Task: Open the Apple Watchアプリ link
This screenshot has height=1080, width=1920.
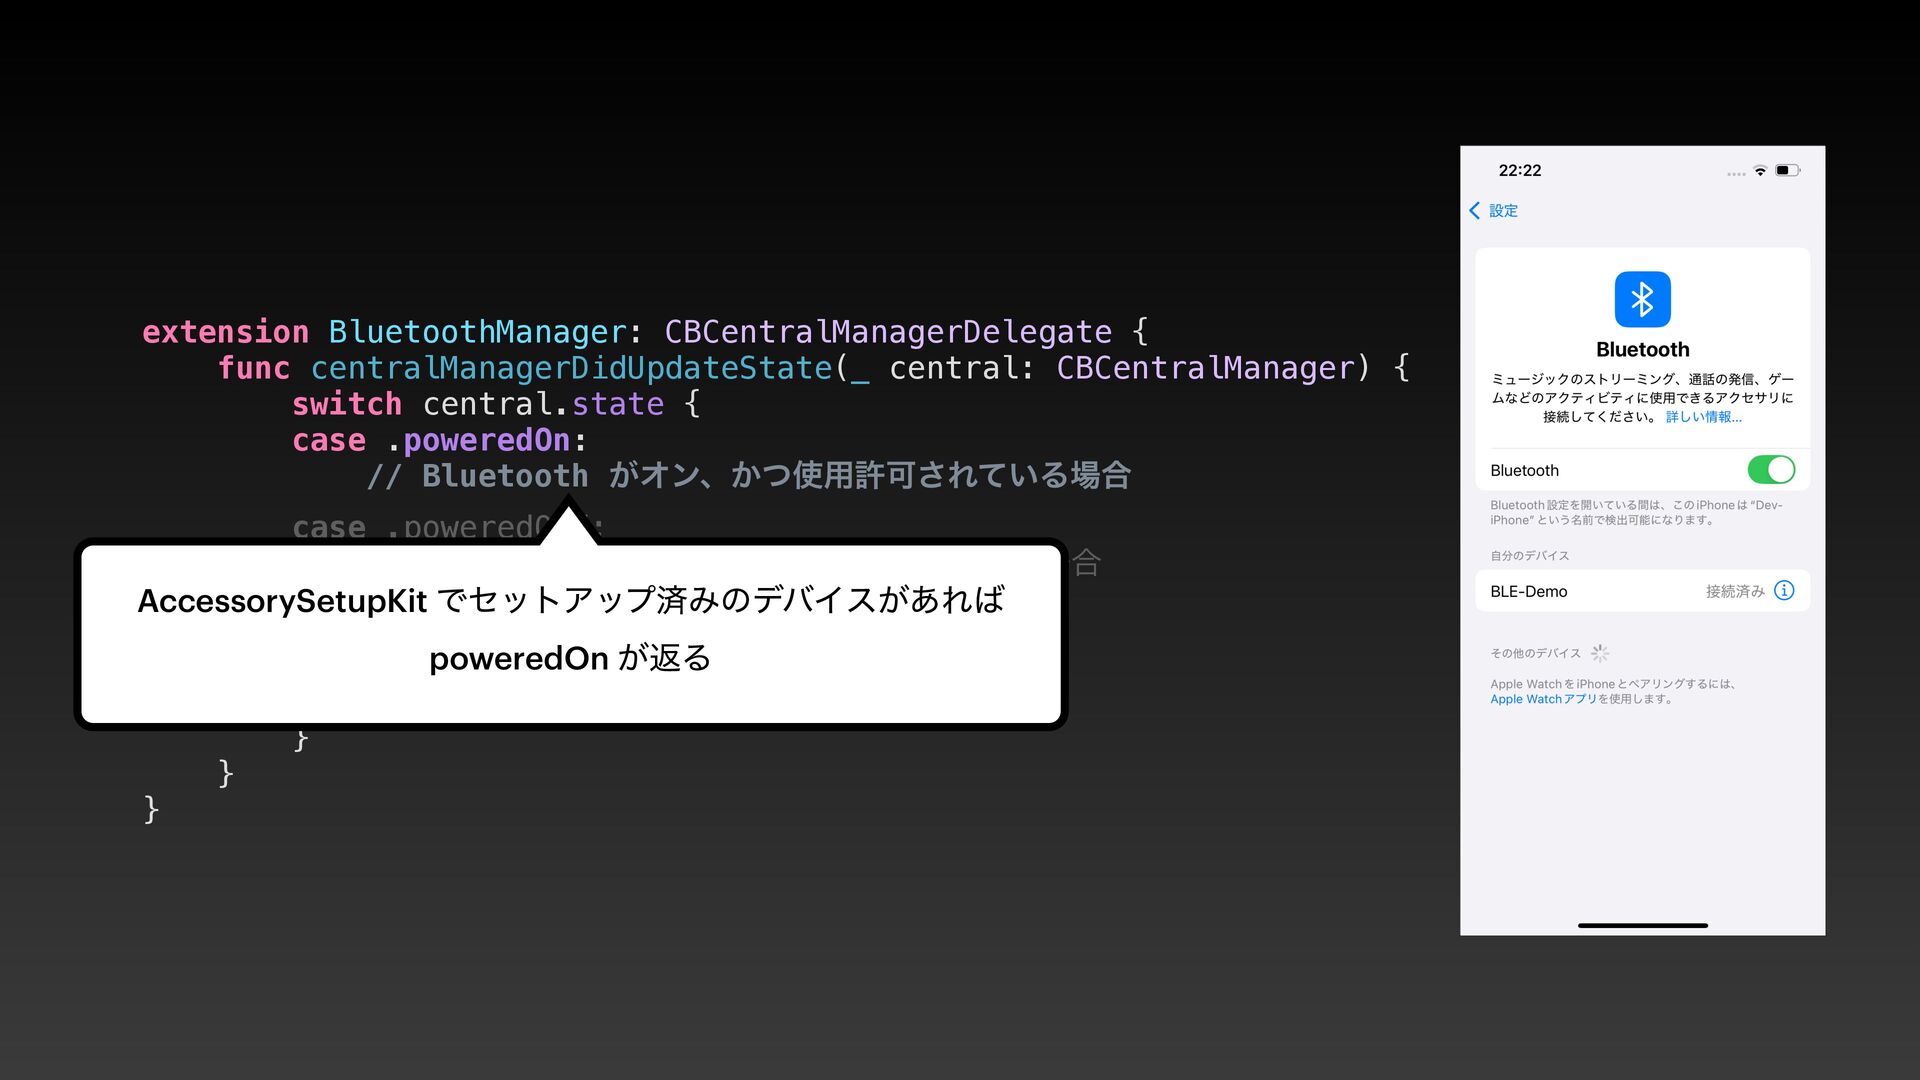Action: coord(1543,699)
